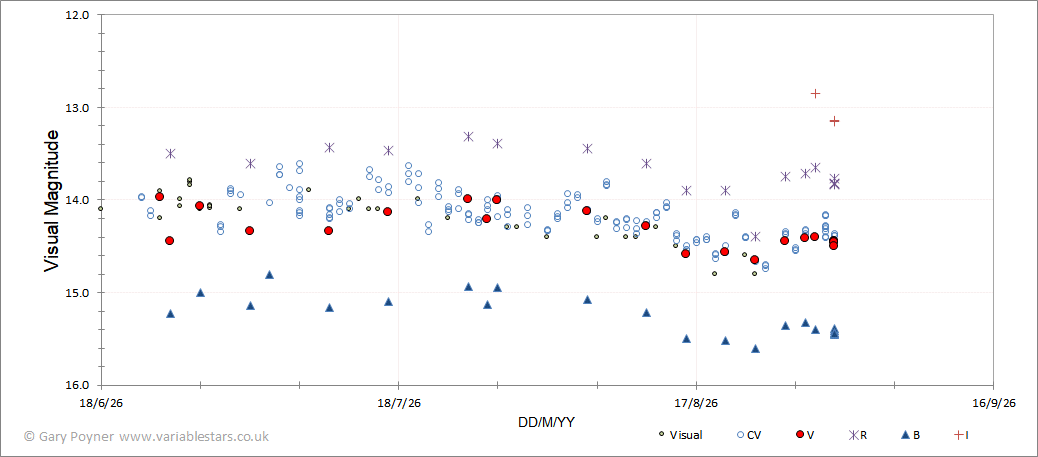Click the 12.0 y-axis label

tap(79, 15)
